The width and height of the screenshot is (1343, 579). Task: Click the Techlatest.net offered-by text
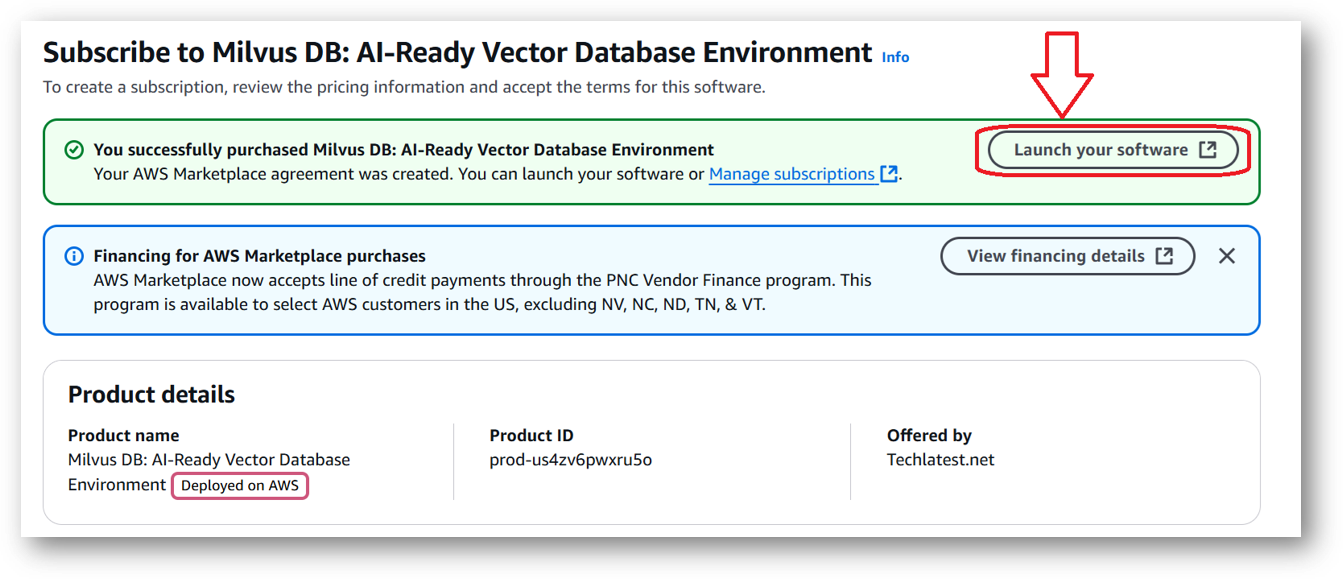938,460
